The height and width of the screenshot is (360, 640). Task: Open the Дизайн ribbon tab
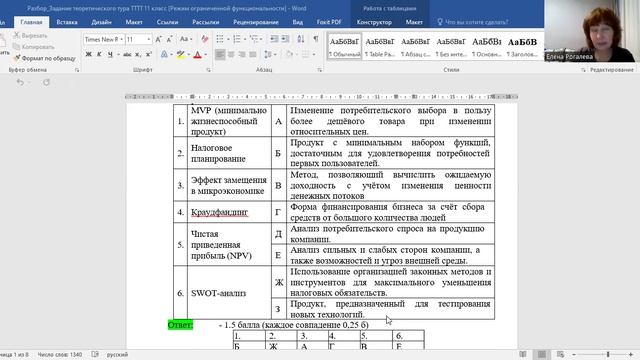click(101, 22)
